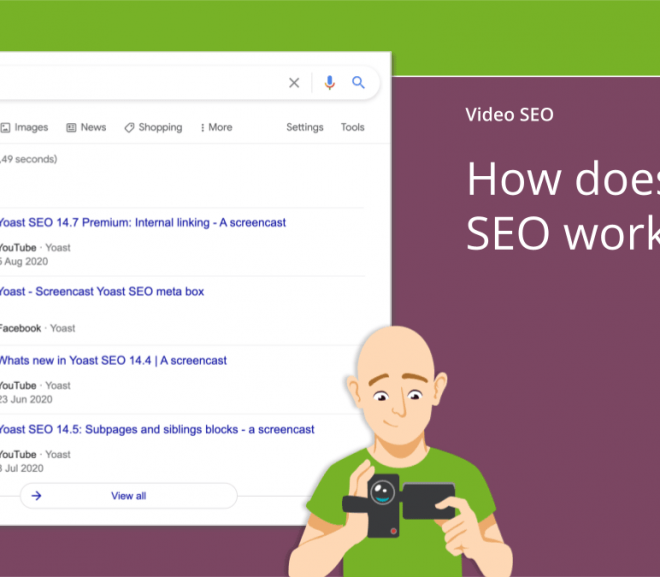Switch to the Shopping tab
The width and height of the screenshot is (660, 577).
(153, 128)
